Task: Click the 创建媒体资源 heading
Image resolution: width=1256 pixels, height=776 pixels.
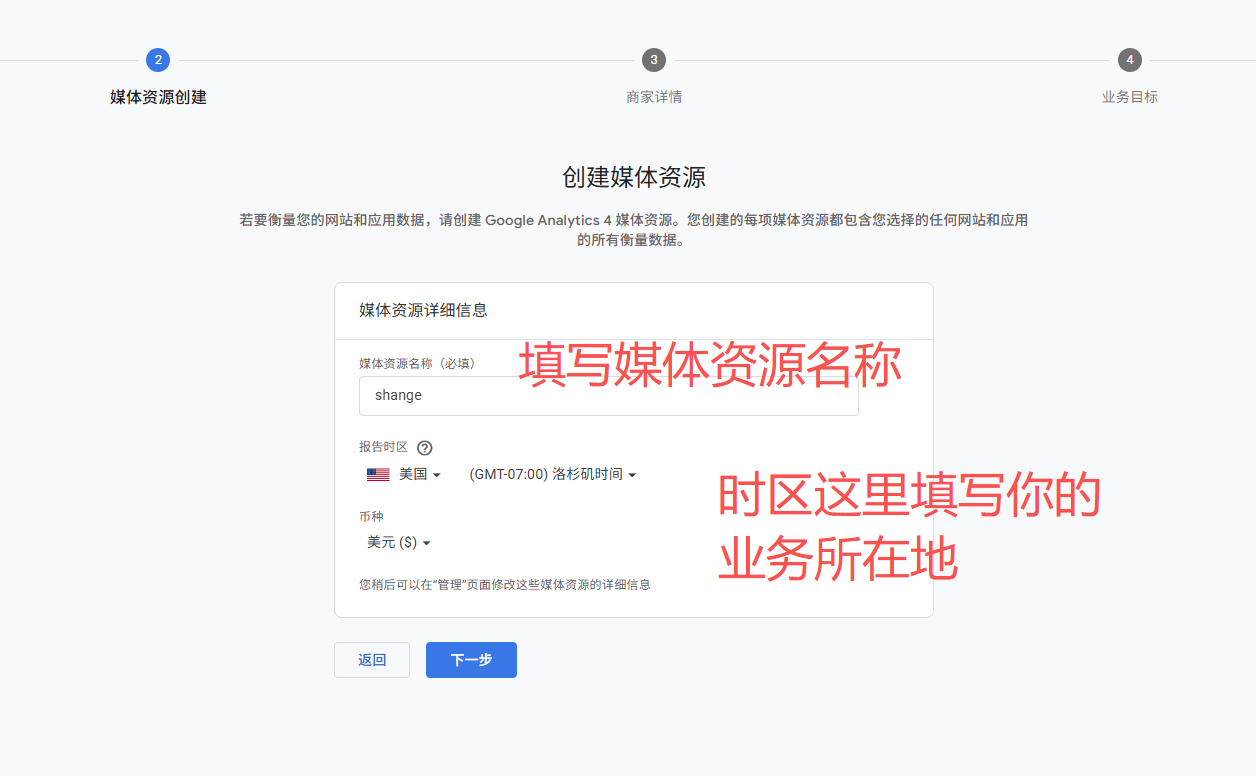Action: [x=634, y=178]
